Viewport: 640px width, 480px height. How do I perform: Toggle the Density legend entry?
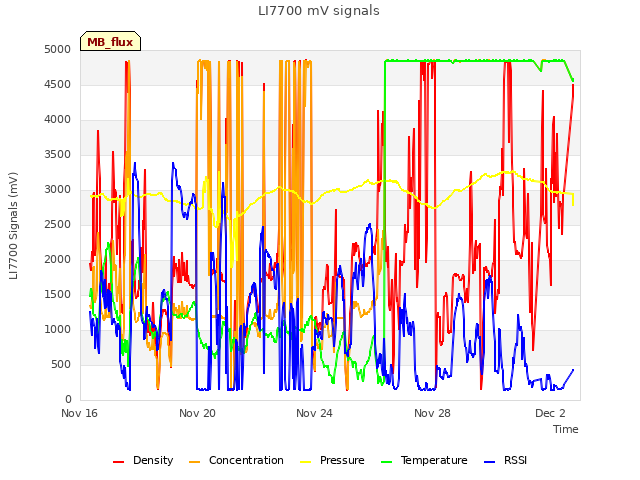[x=143, y=460]
